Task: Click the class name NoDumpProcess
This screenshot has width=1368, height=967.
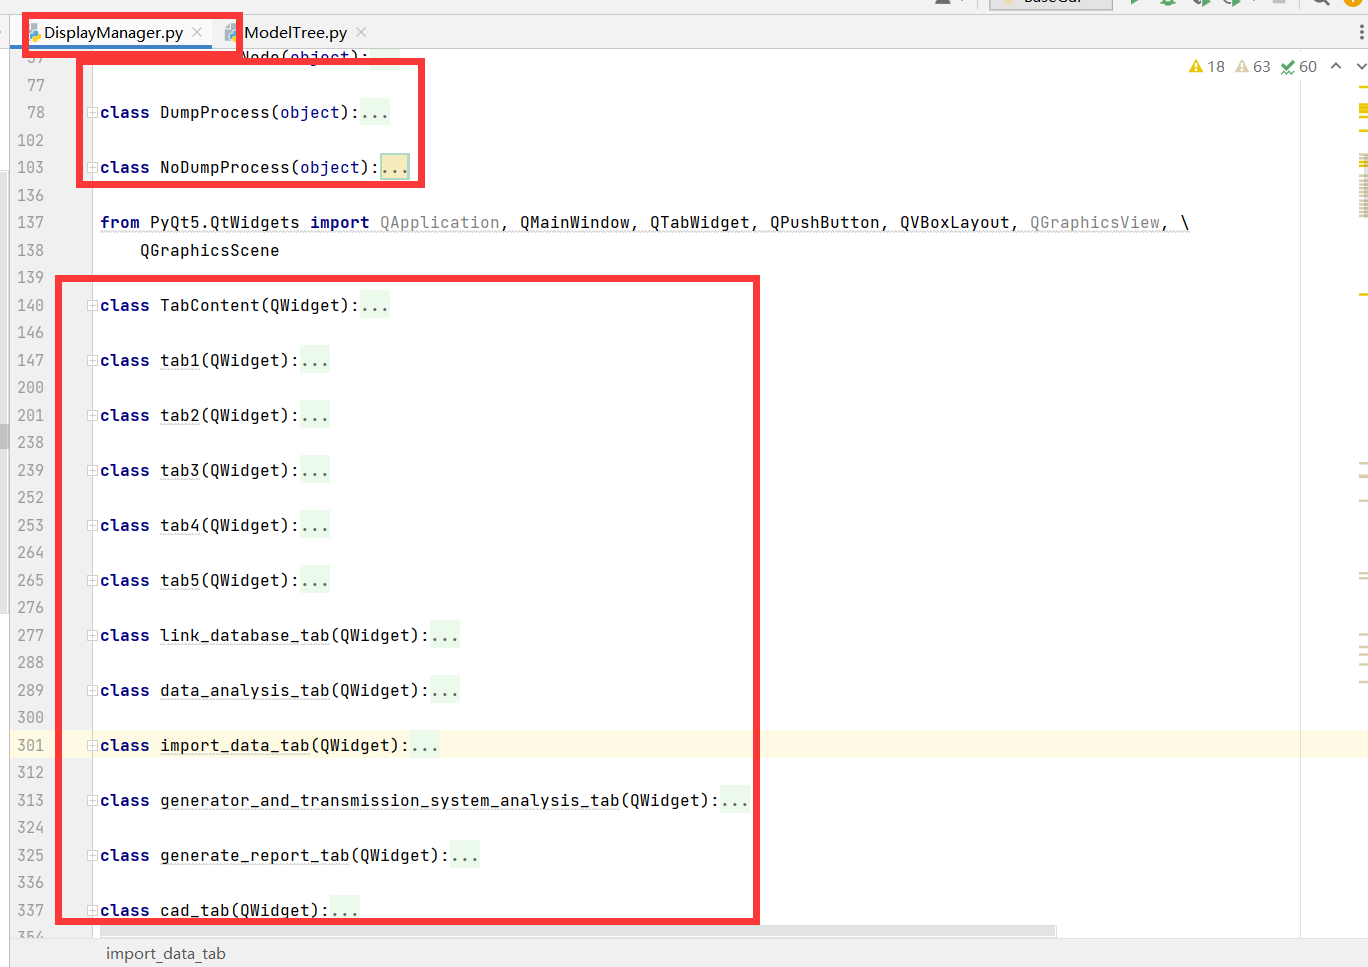Action: pos(225,168)
